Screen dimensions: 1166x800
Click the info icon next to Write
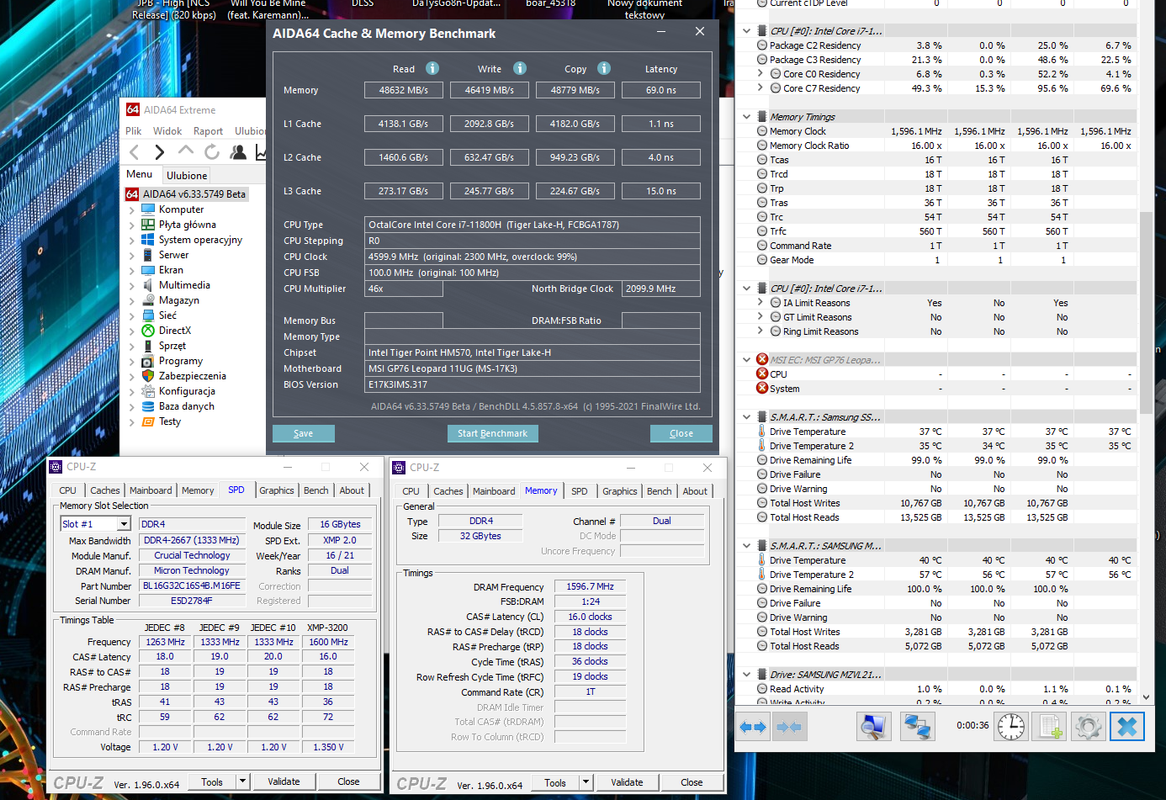[520, 68]
